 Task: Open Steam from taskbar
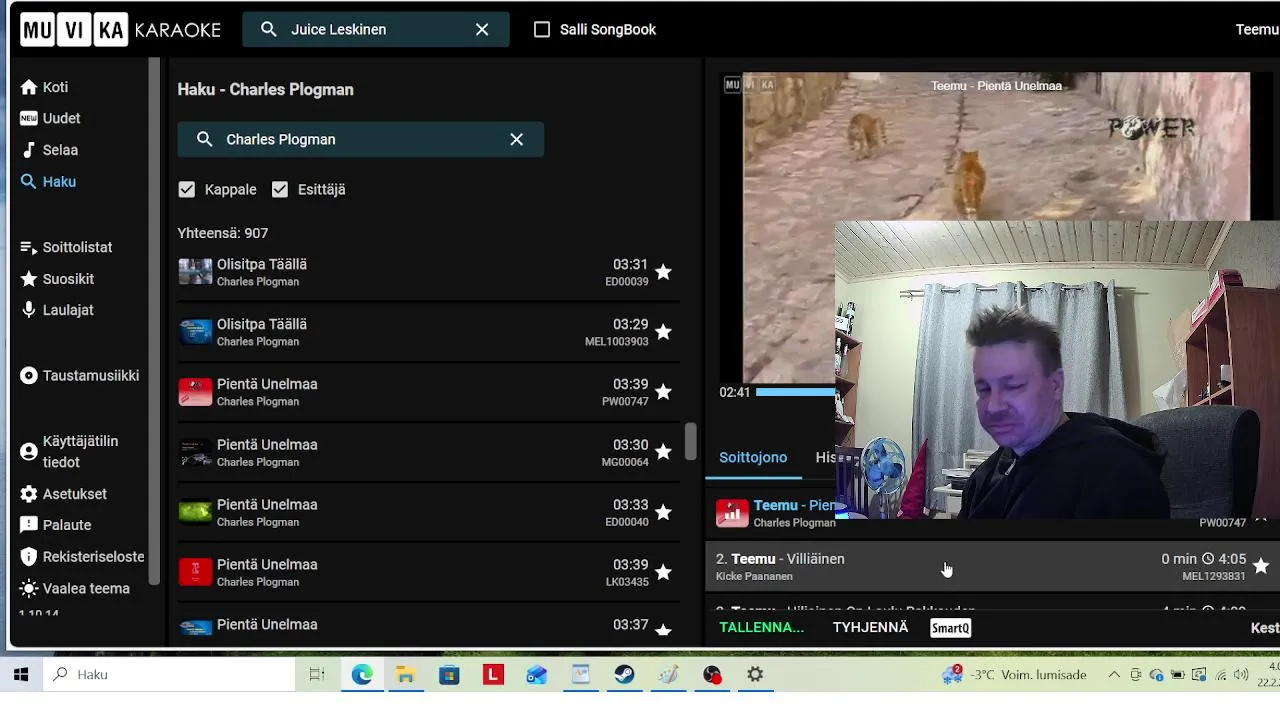624,675
